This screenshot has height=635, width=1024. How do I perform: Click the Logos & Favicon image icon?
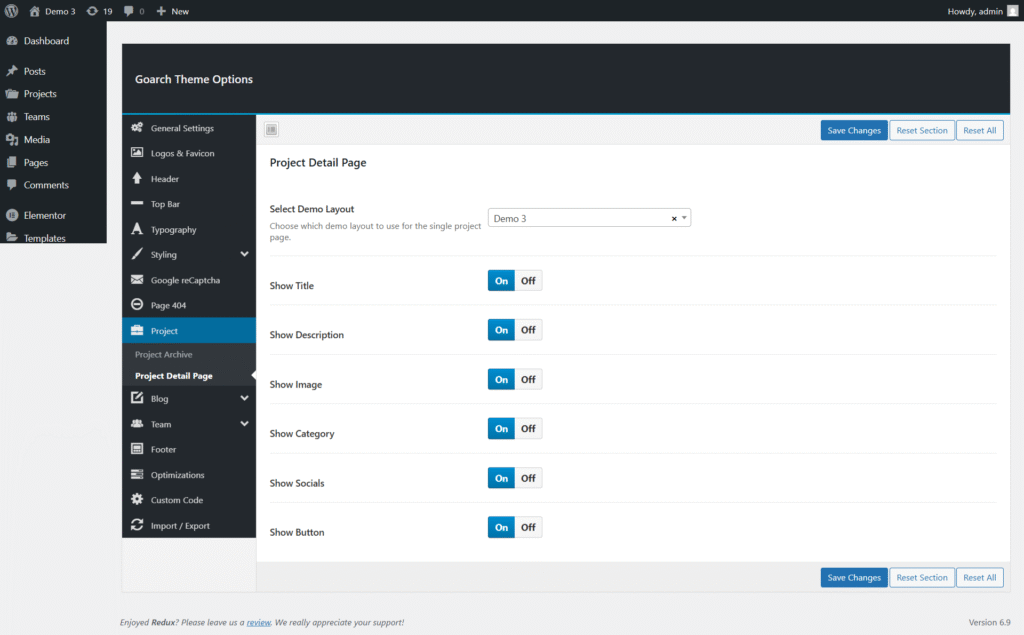pyautogui.click(x=136, y=152)
